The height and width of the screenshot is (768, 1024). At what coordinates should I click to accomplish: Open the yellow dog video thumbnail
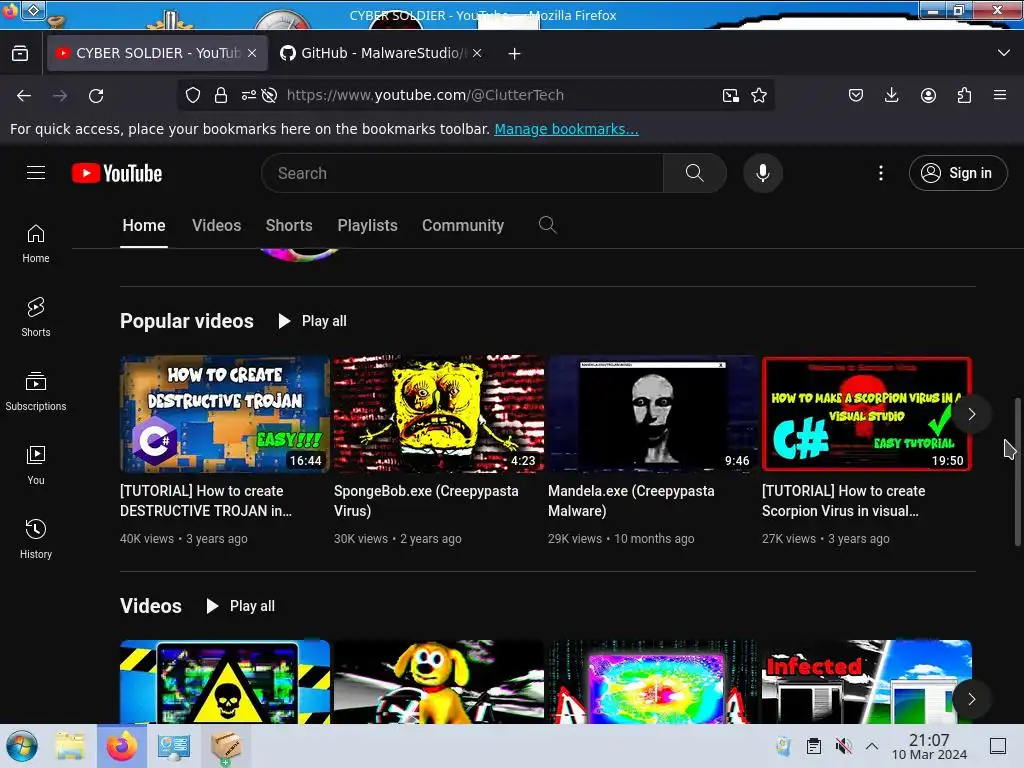[x=439, y=682]
